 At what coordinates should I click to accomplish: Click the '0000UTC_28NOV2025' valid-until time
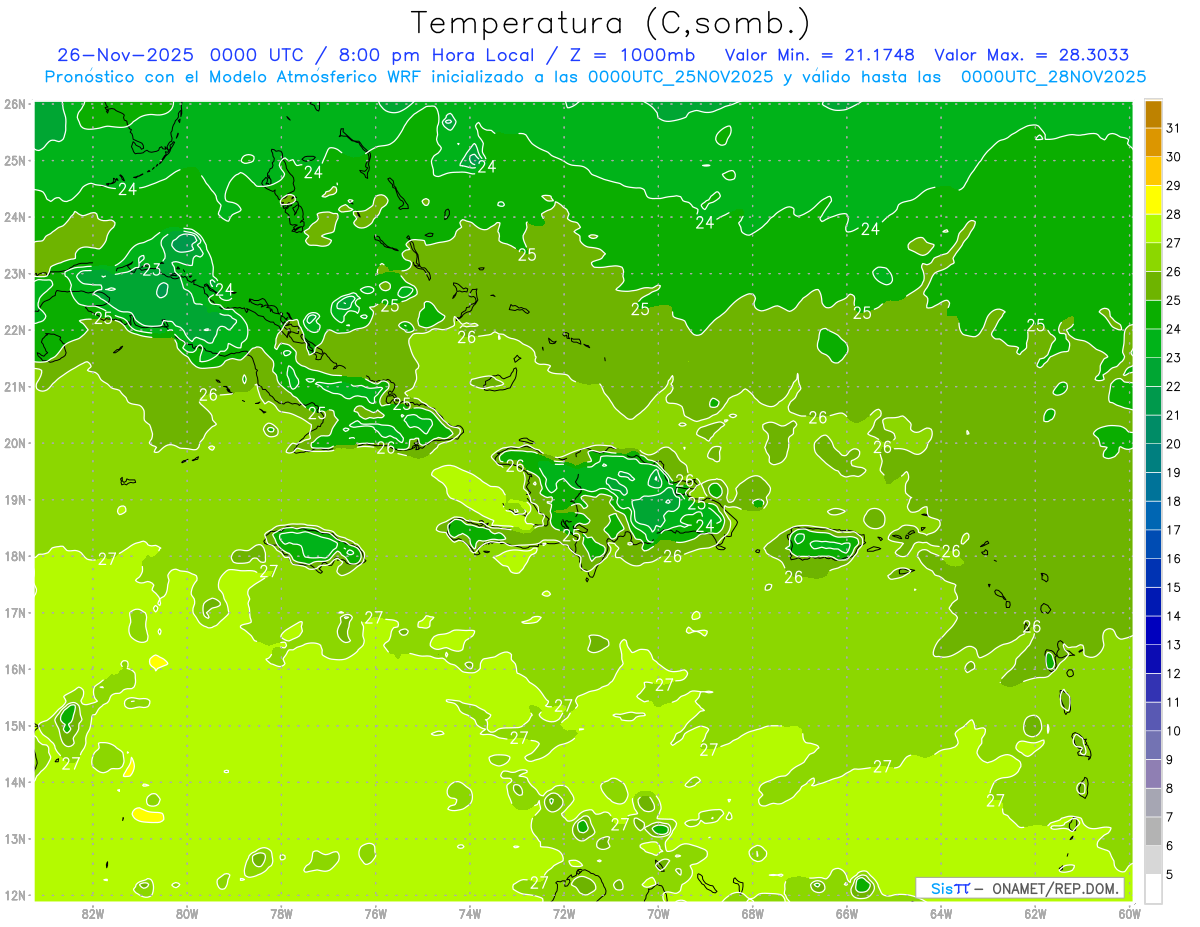pyautogui.click(x=1054, y=77)
